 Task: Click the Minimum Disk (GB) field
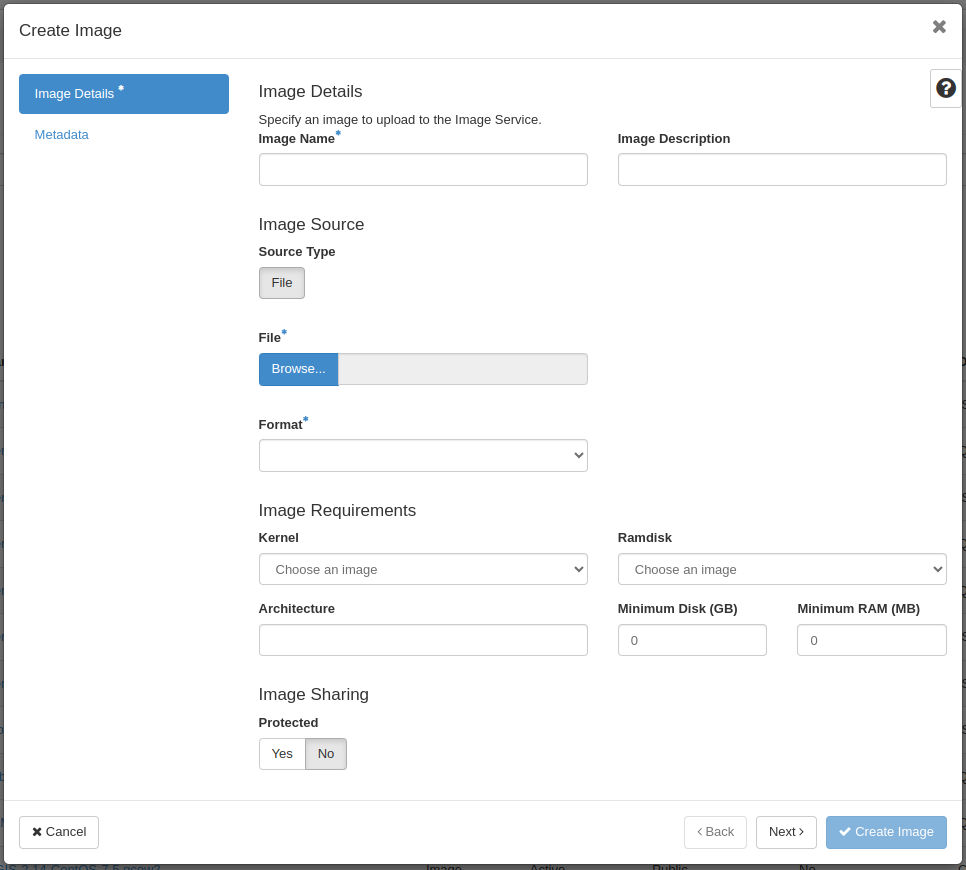[692, 640]
